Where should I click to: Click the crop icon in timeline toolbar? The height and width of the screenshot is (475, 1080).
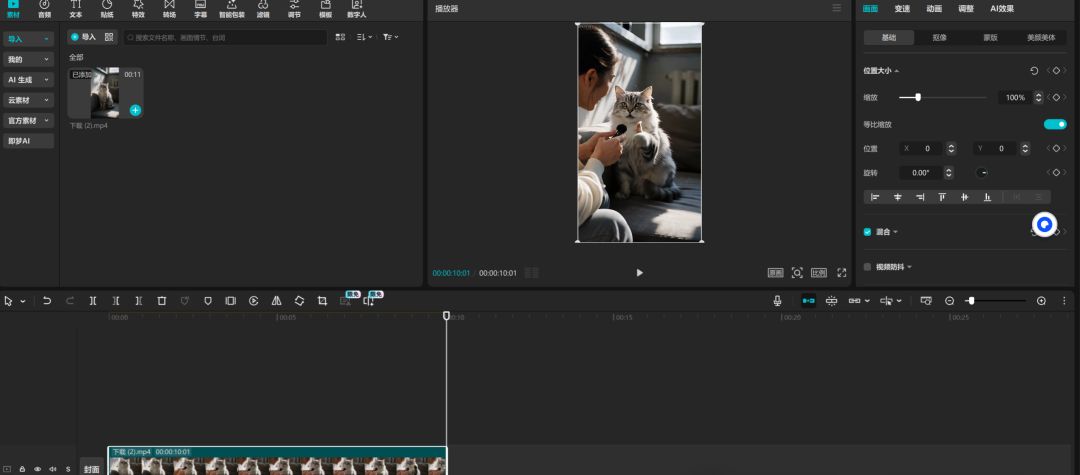[x=322, y=301]
